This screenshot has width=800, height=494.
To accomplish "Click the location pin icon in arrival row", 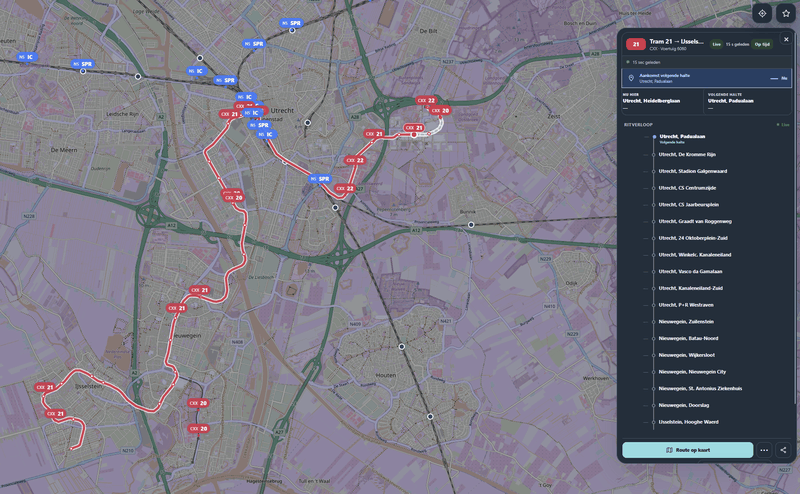I will (631, 78).
